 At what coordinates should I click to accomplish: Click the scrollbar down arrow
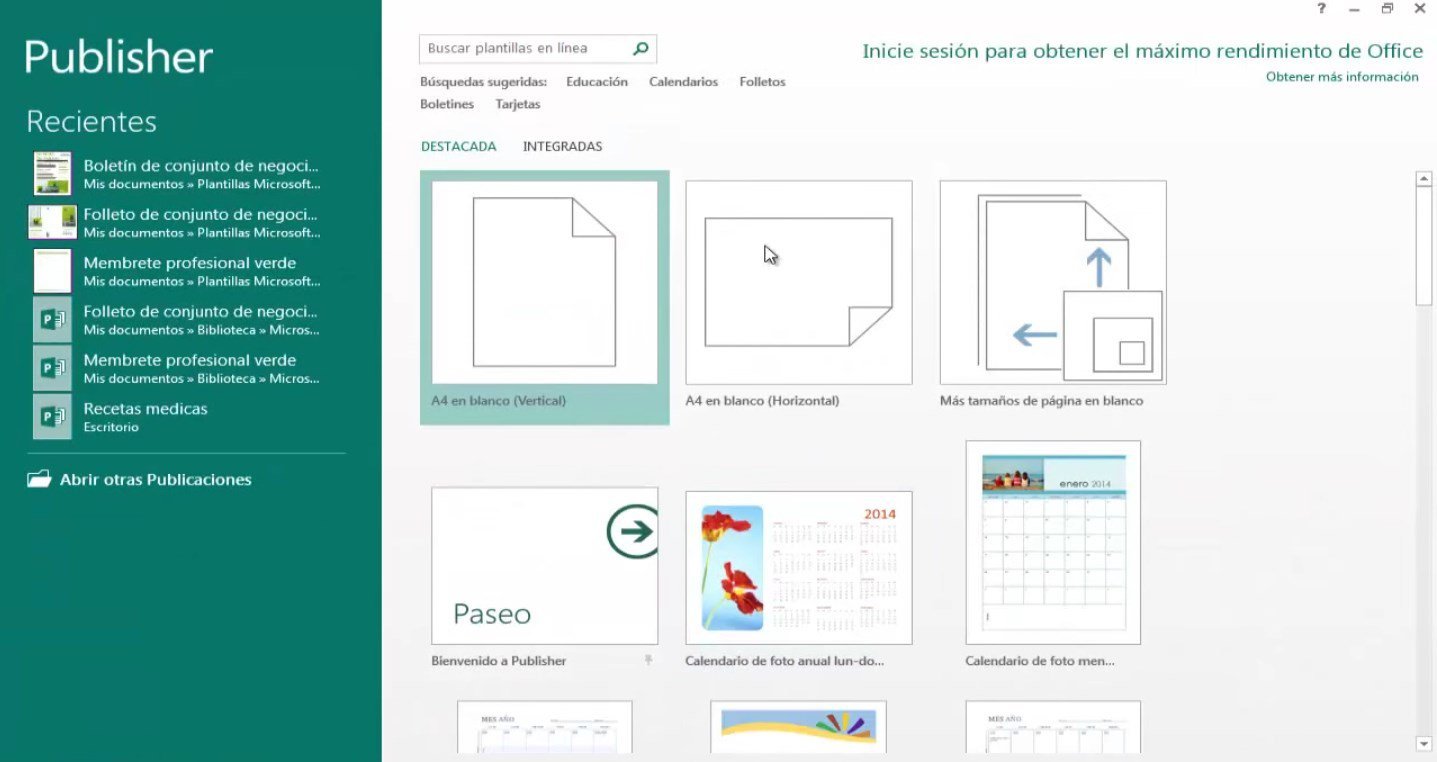coord(1424,743)
